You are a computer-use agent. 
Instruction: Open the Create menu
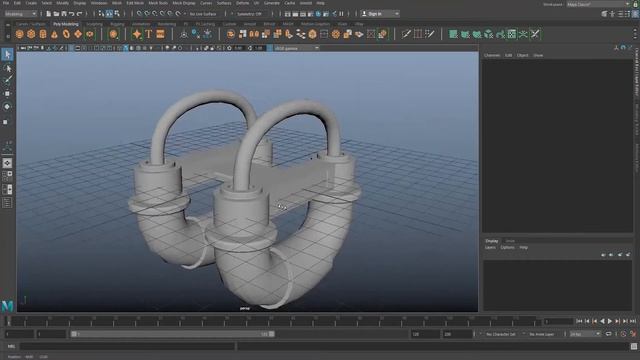(31, 3)
